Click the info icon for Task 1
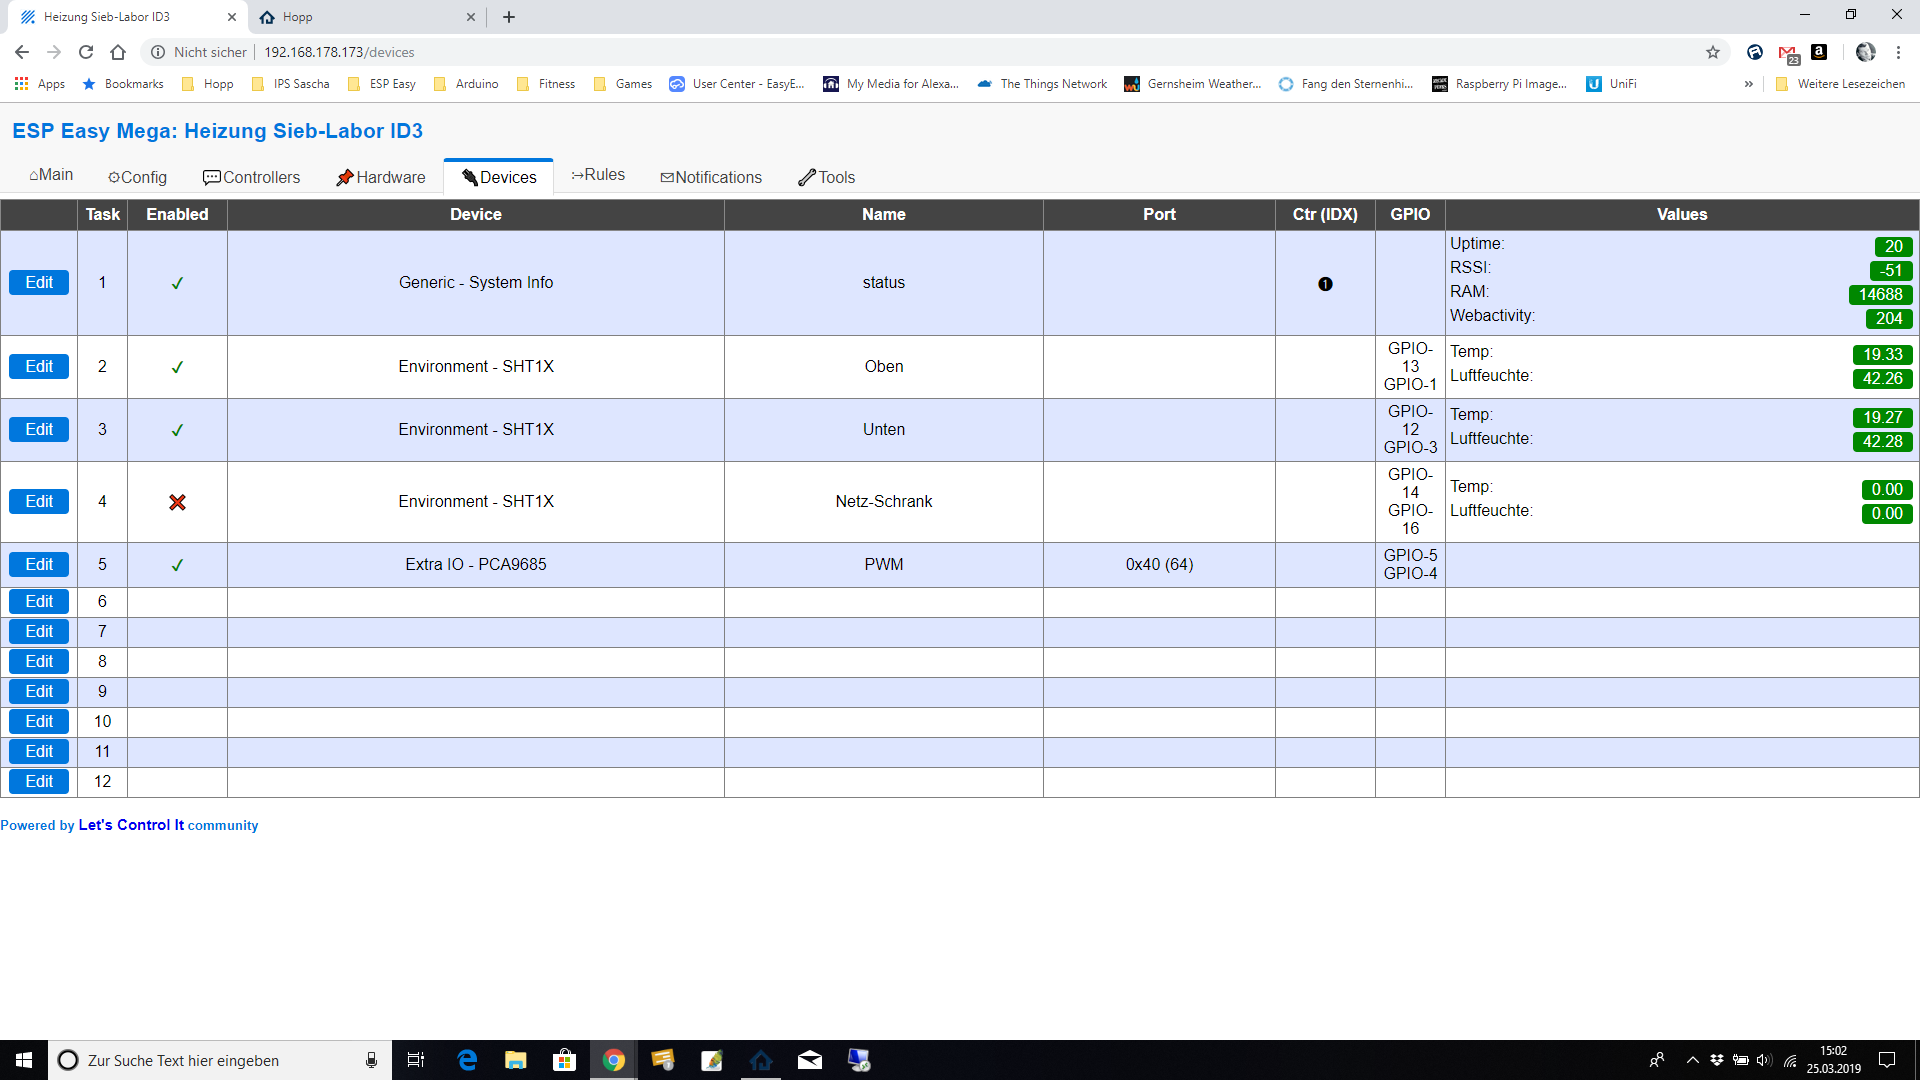1920x1080 pixels. pos(1325,282)
